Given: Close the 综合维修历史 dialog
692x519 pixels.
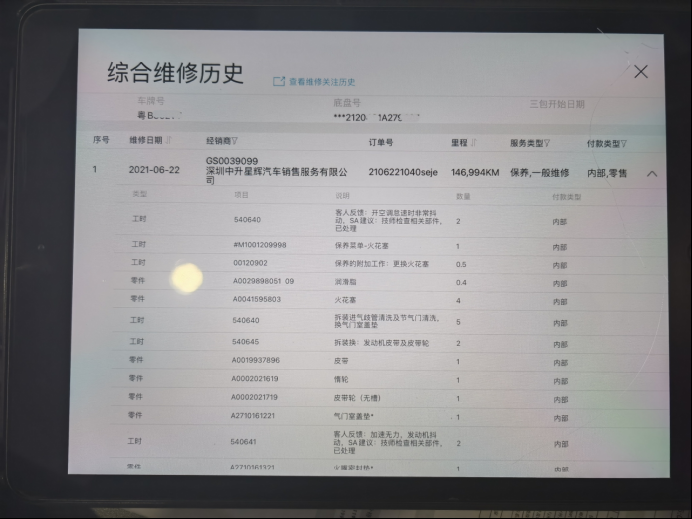Looking at the screenshot, I should pyautogui.click(x=641, y=71).
